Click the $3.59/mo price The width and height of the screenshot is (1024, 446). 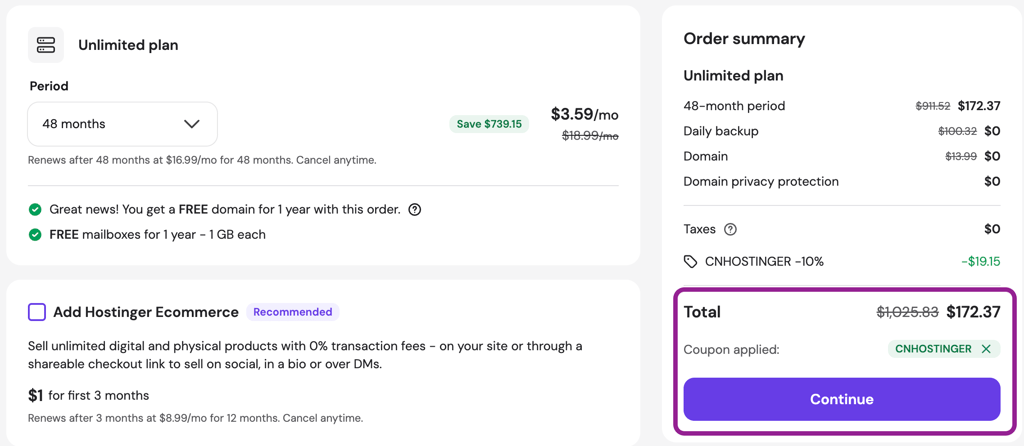click(584, 114)
